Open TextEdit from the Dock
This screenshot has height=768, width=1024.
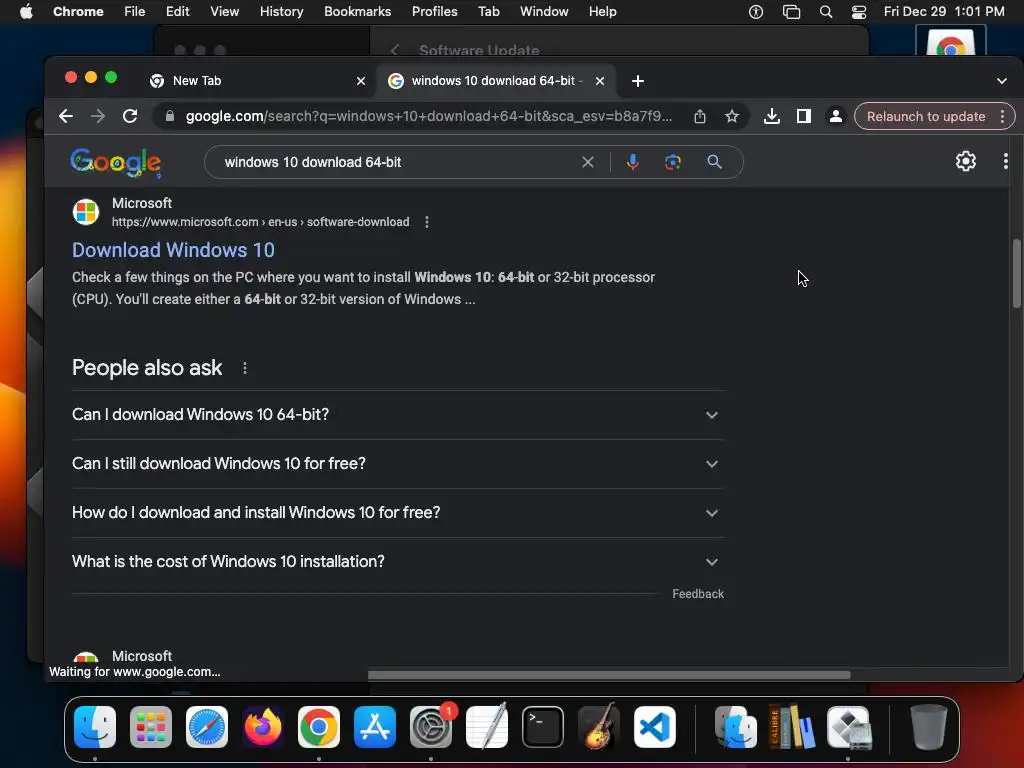(x=487, y=727)
